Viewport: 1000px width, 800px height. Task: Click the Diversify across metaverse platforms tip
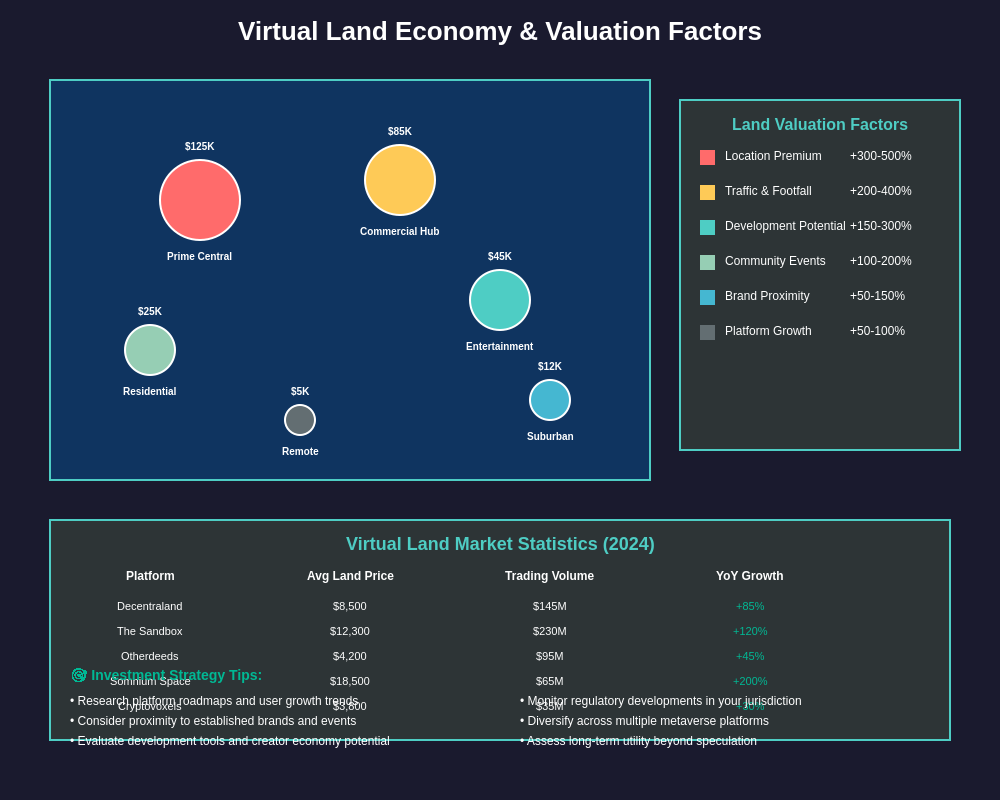(644, 721)
